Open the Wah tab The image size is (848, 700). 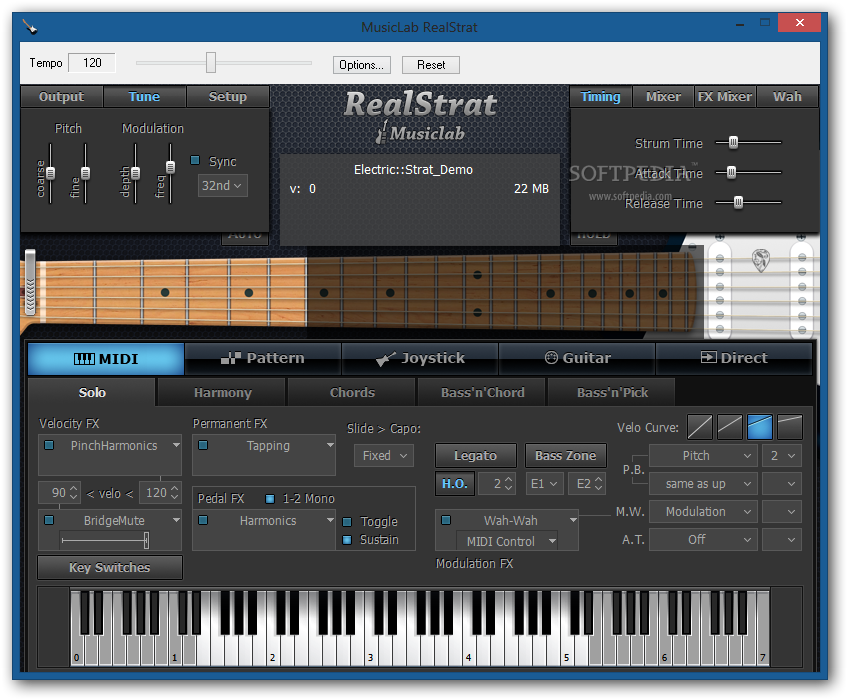(787, 96)
